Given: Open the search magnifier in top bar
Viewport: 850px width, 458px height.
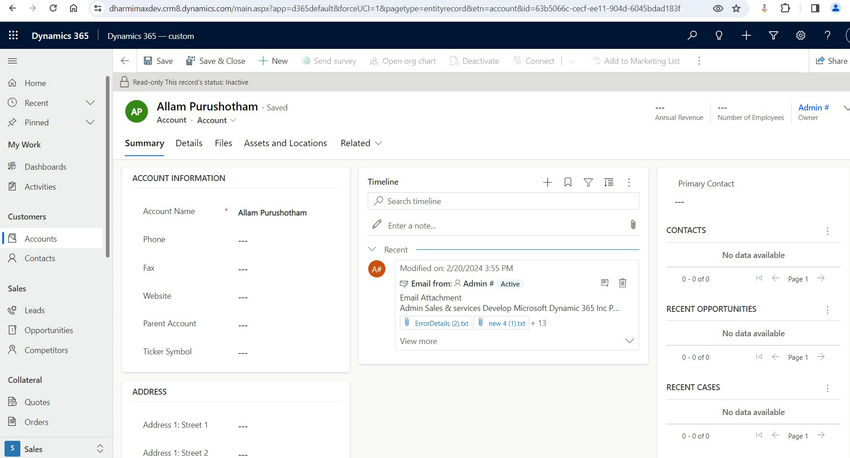Looking at the screenshot, I should [x=692, y=35].
